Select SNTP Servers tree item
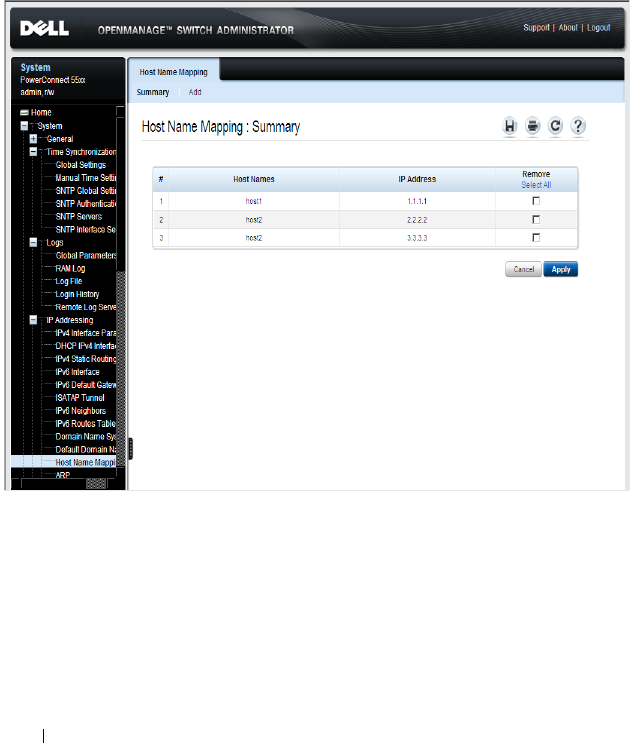Viewport: 641px width, 743px height. click(x=79, y=217)
